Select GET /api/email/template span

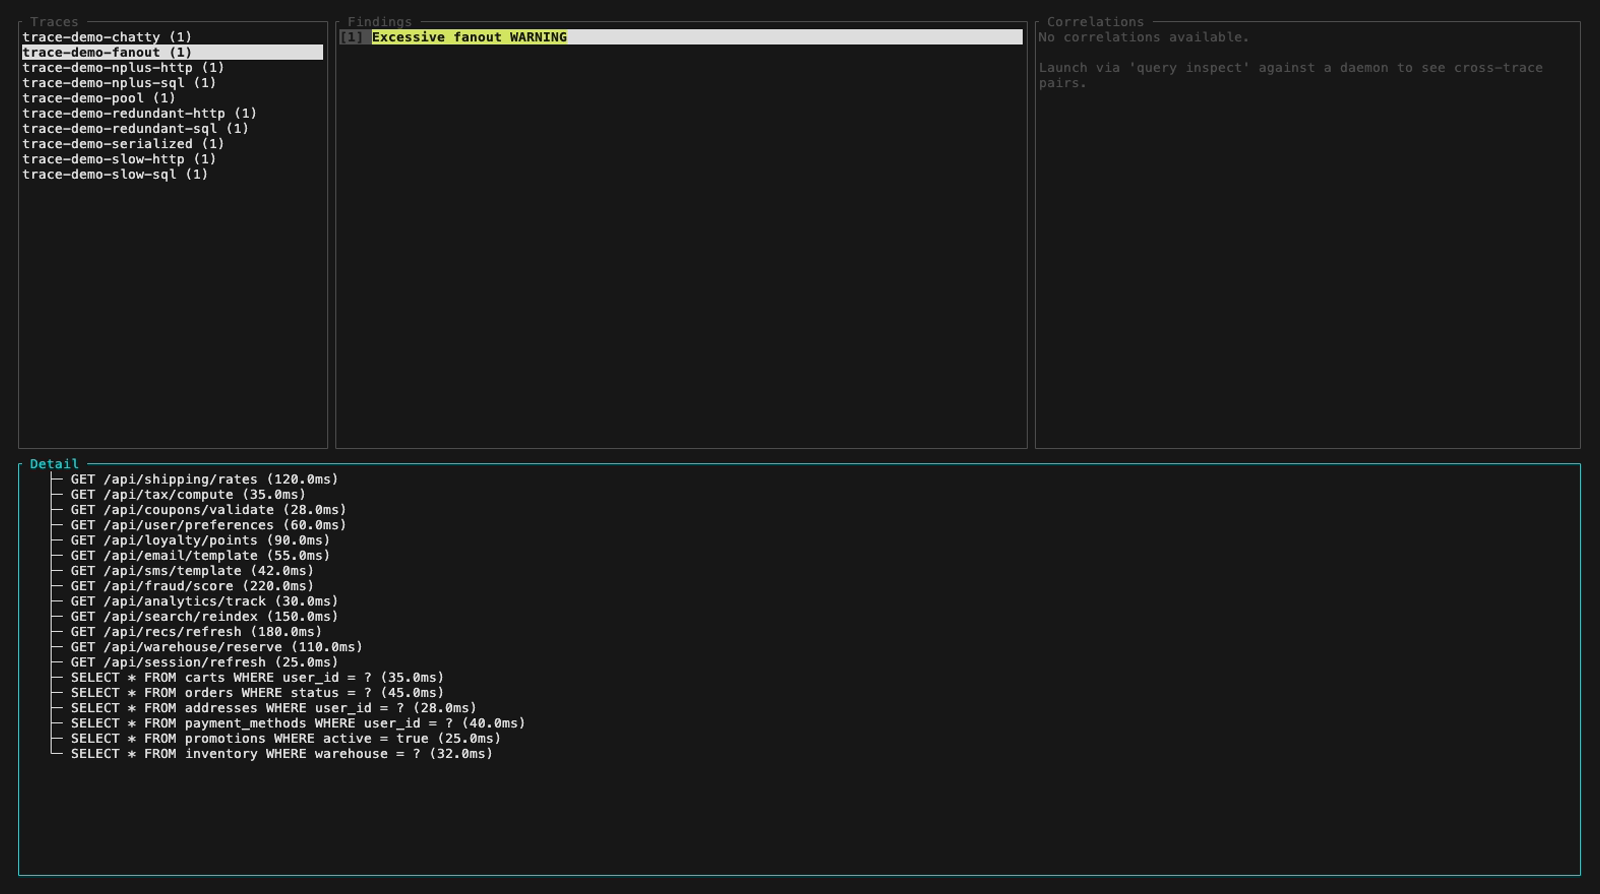point(200,556)
